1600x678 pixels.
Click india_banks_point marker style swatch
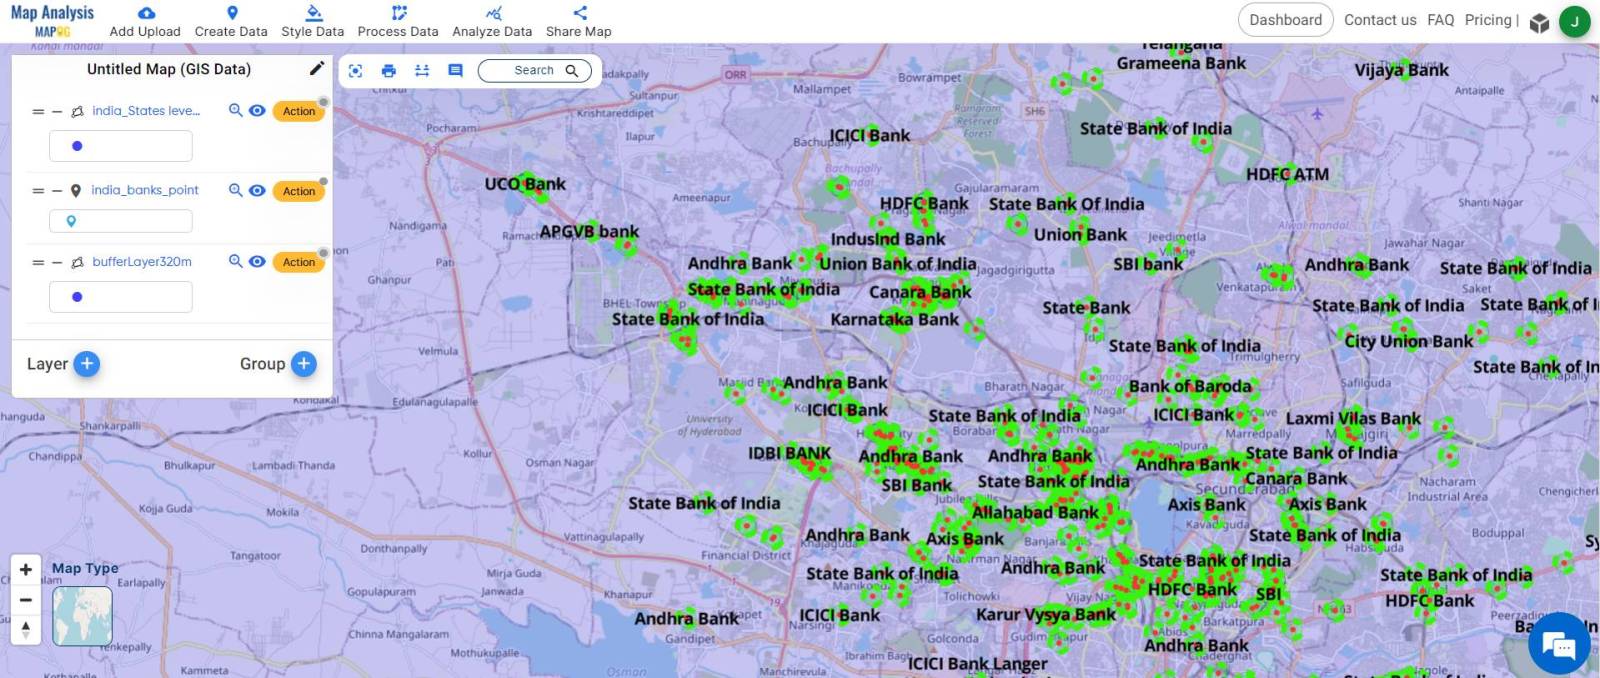(71, 221)
